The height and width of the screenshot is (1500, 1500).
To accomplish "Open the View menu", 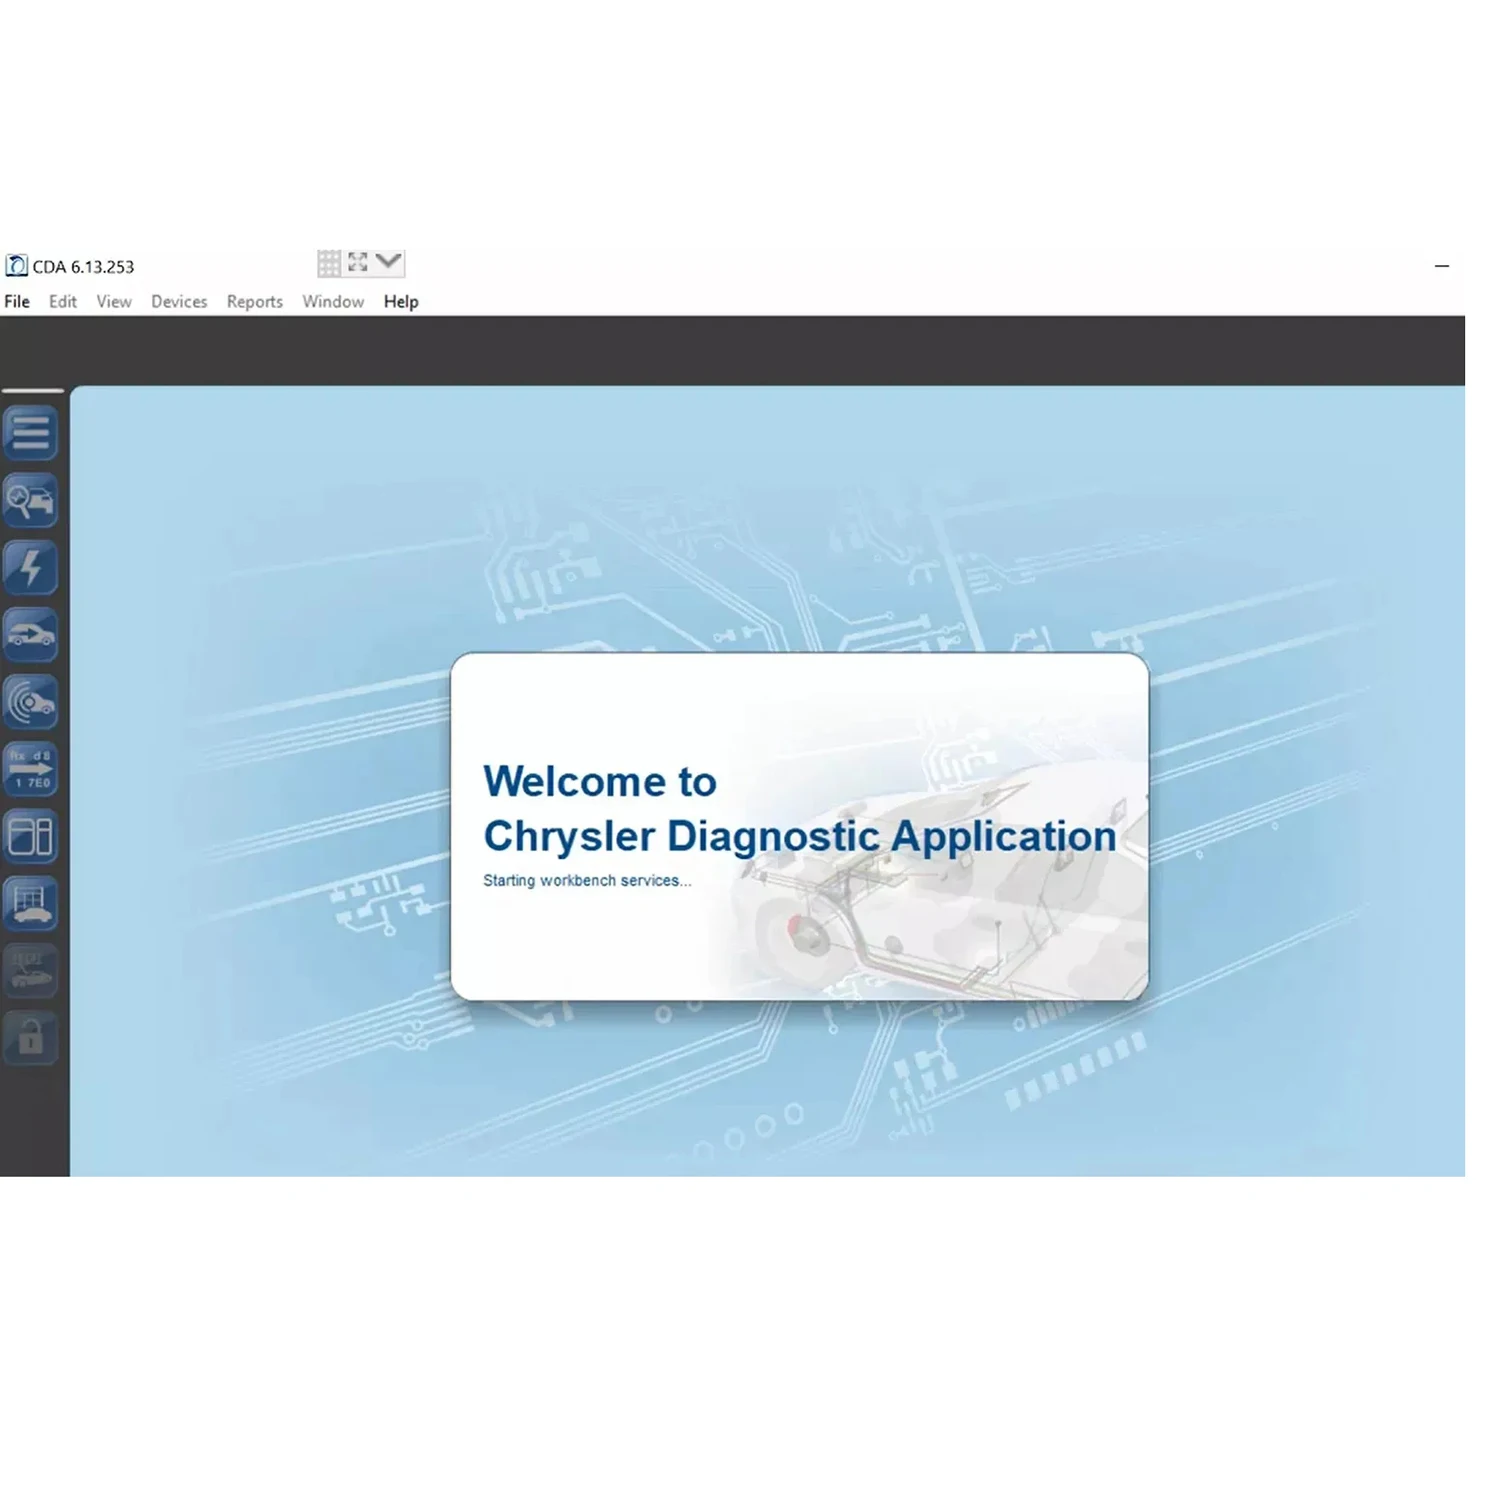I will pos(114,301).
